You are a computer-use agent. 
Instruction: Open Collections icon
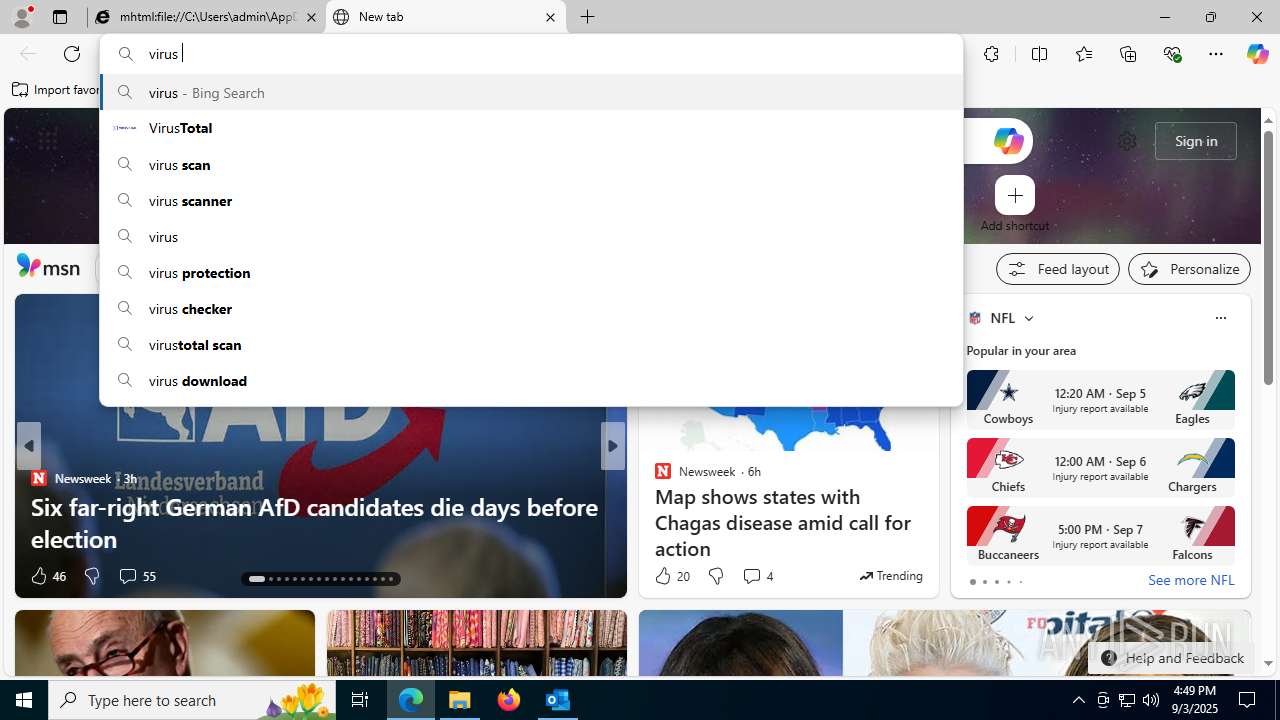[1128, 54]
